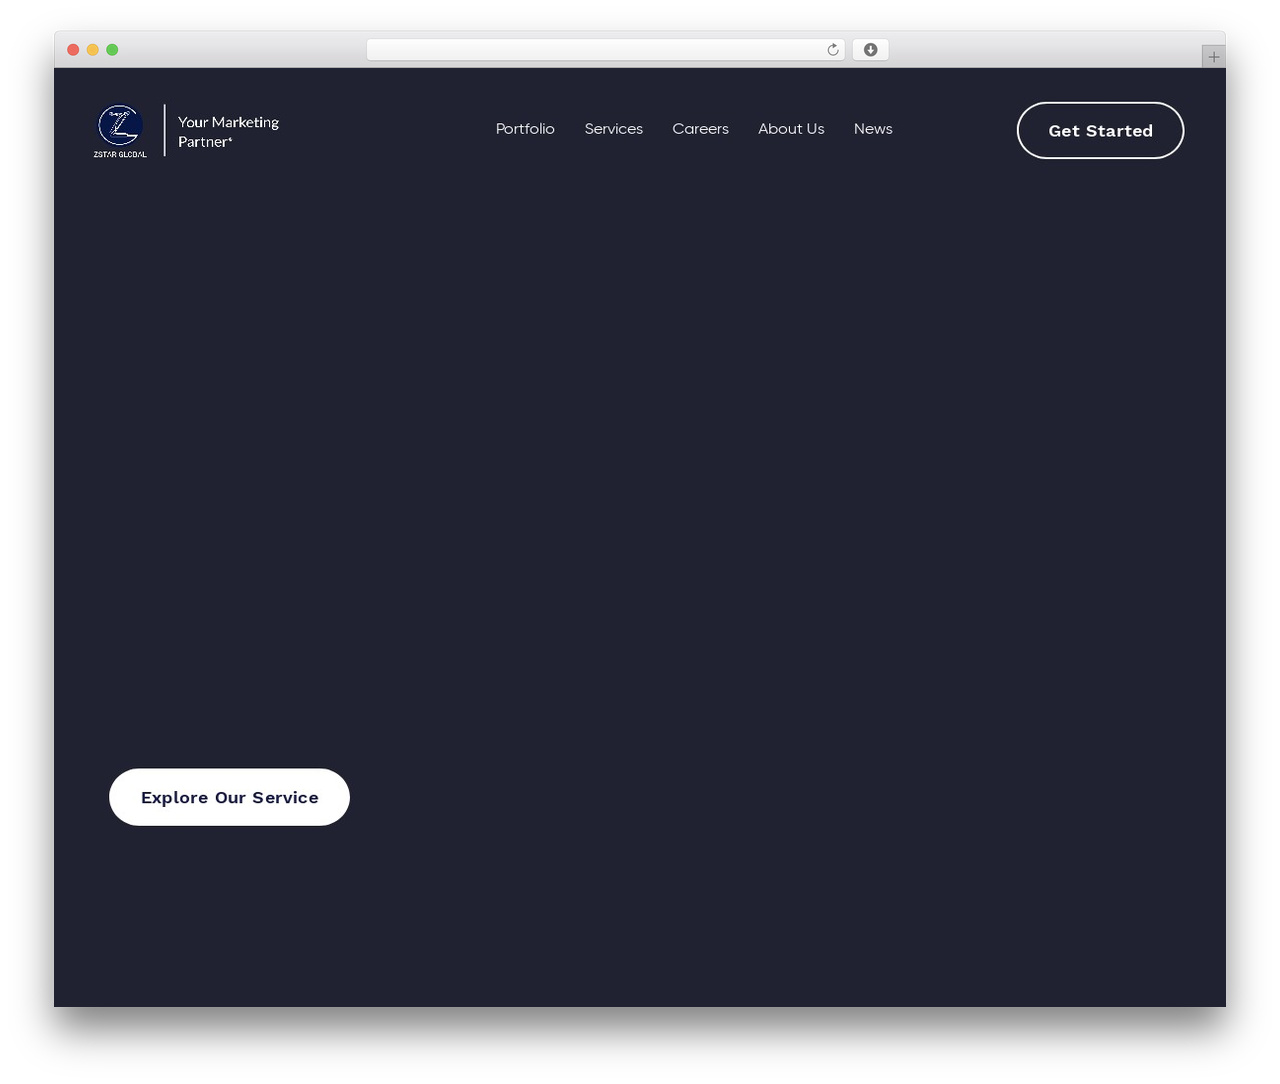Click the Get Started button

(1100, 131)
